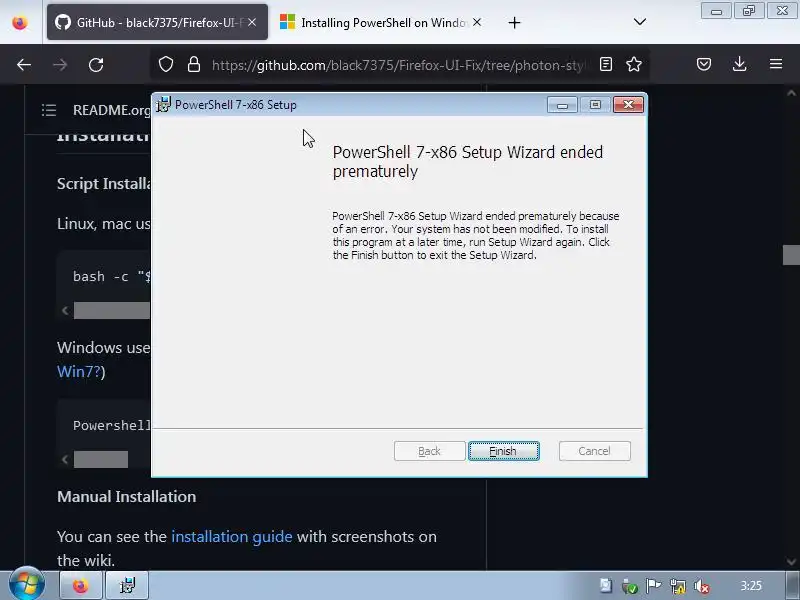Show site security padlock information
This screenshot has height=600, width=800.
(193, 64)
